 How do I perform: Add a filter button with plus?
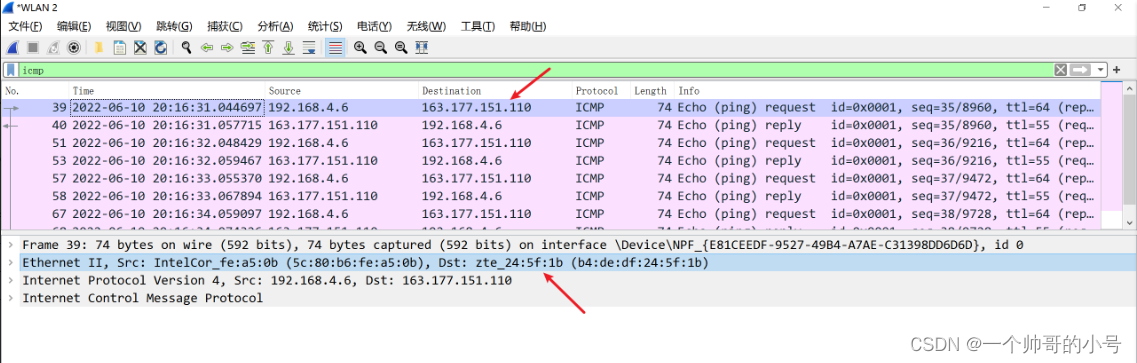1117,70
